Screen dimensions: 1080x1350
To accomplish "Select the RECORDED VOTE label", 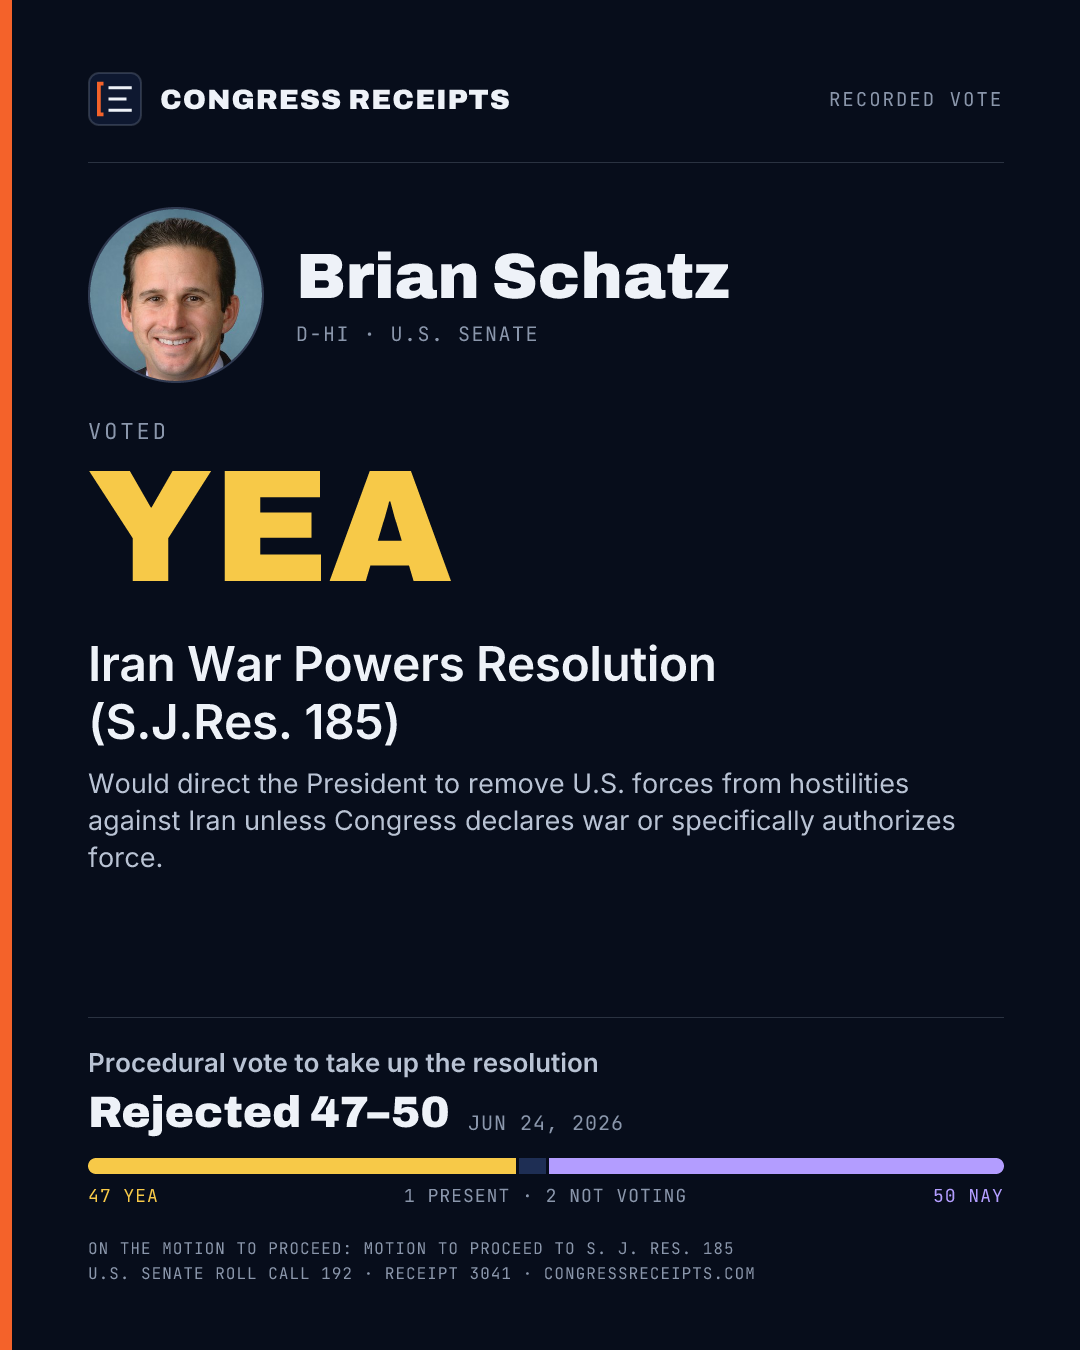I will [915, 99].
